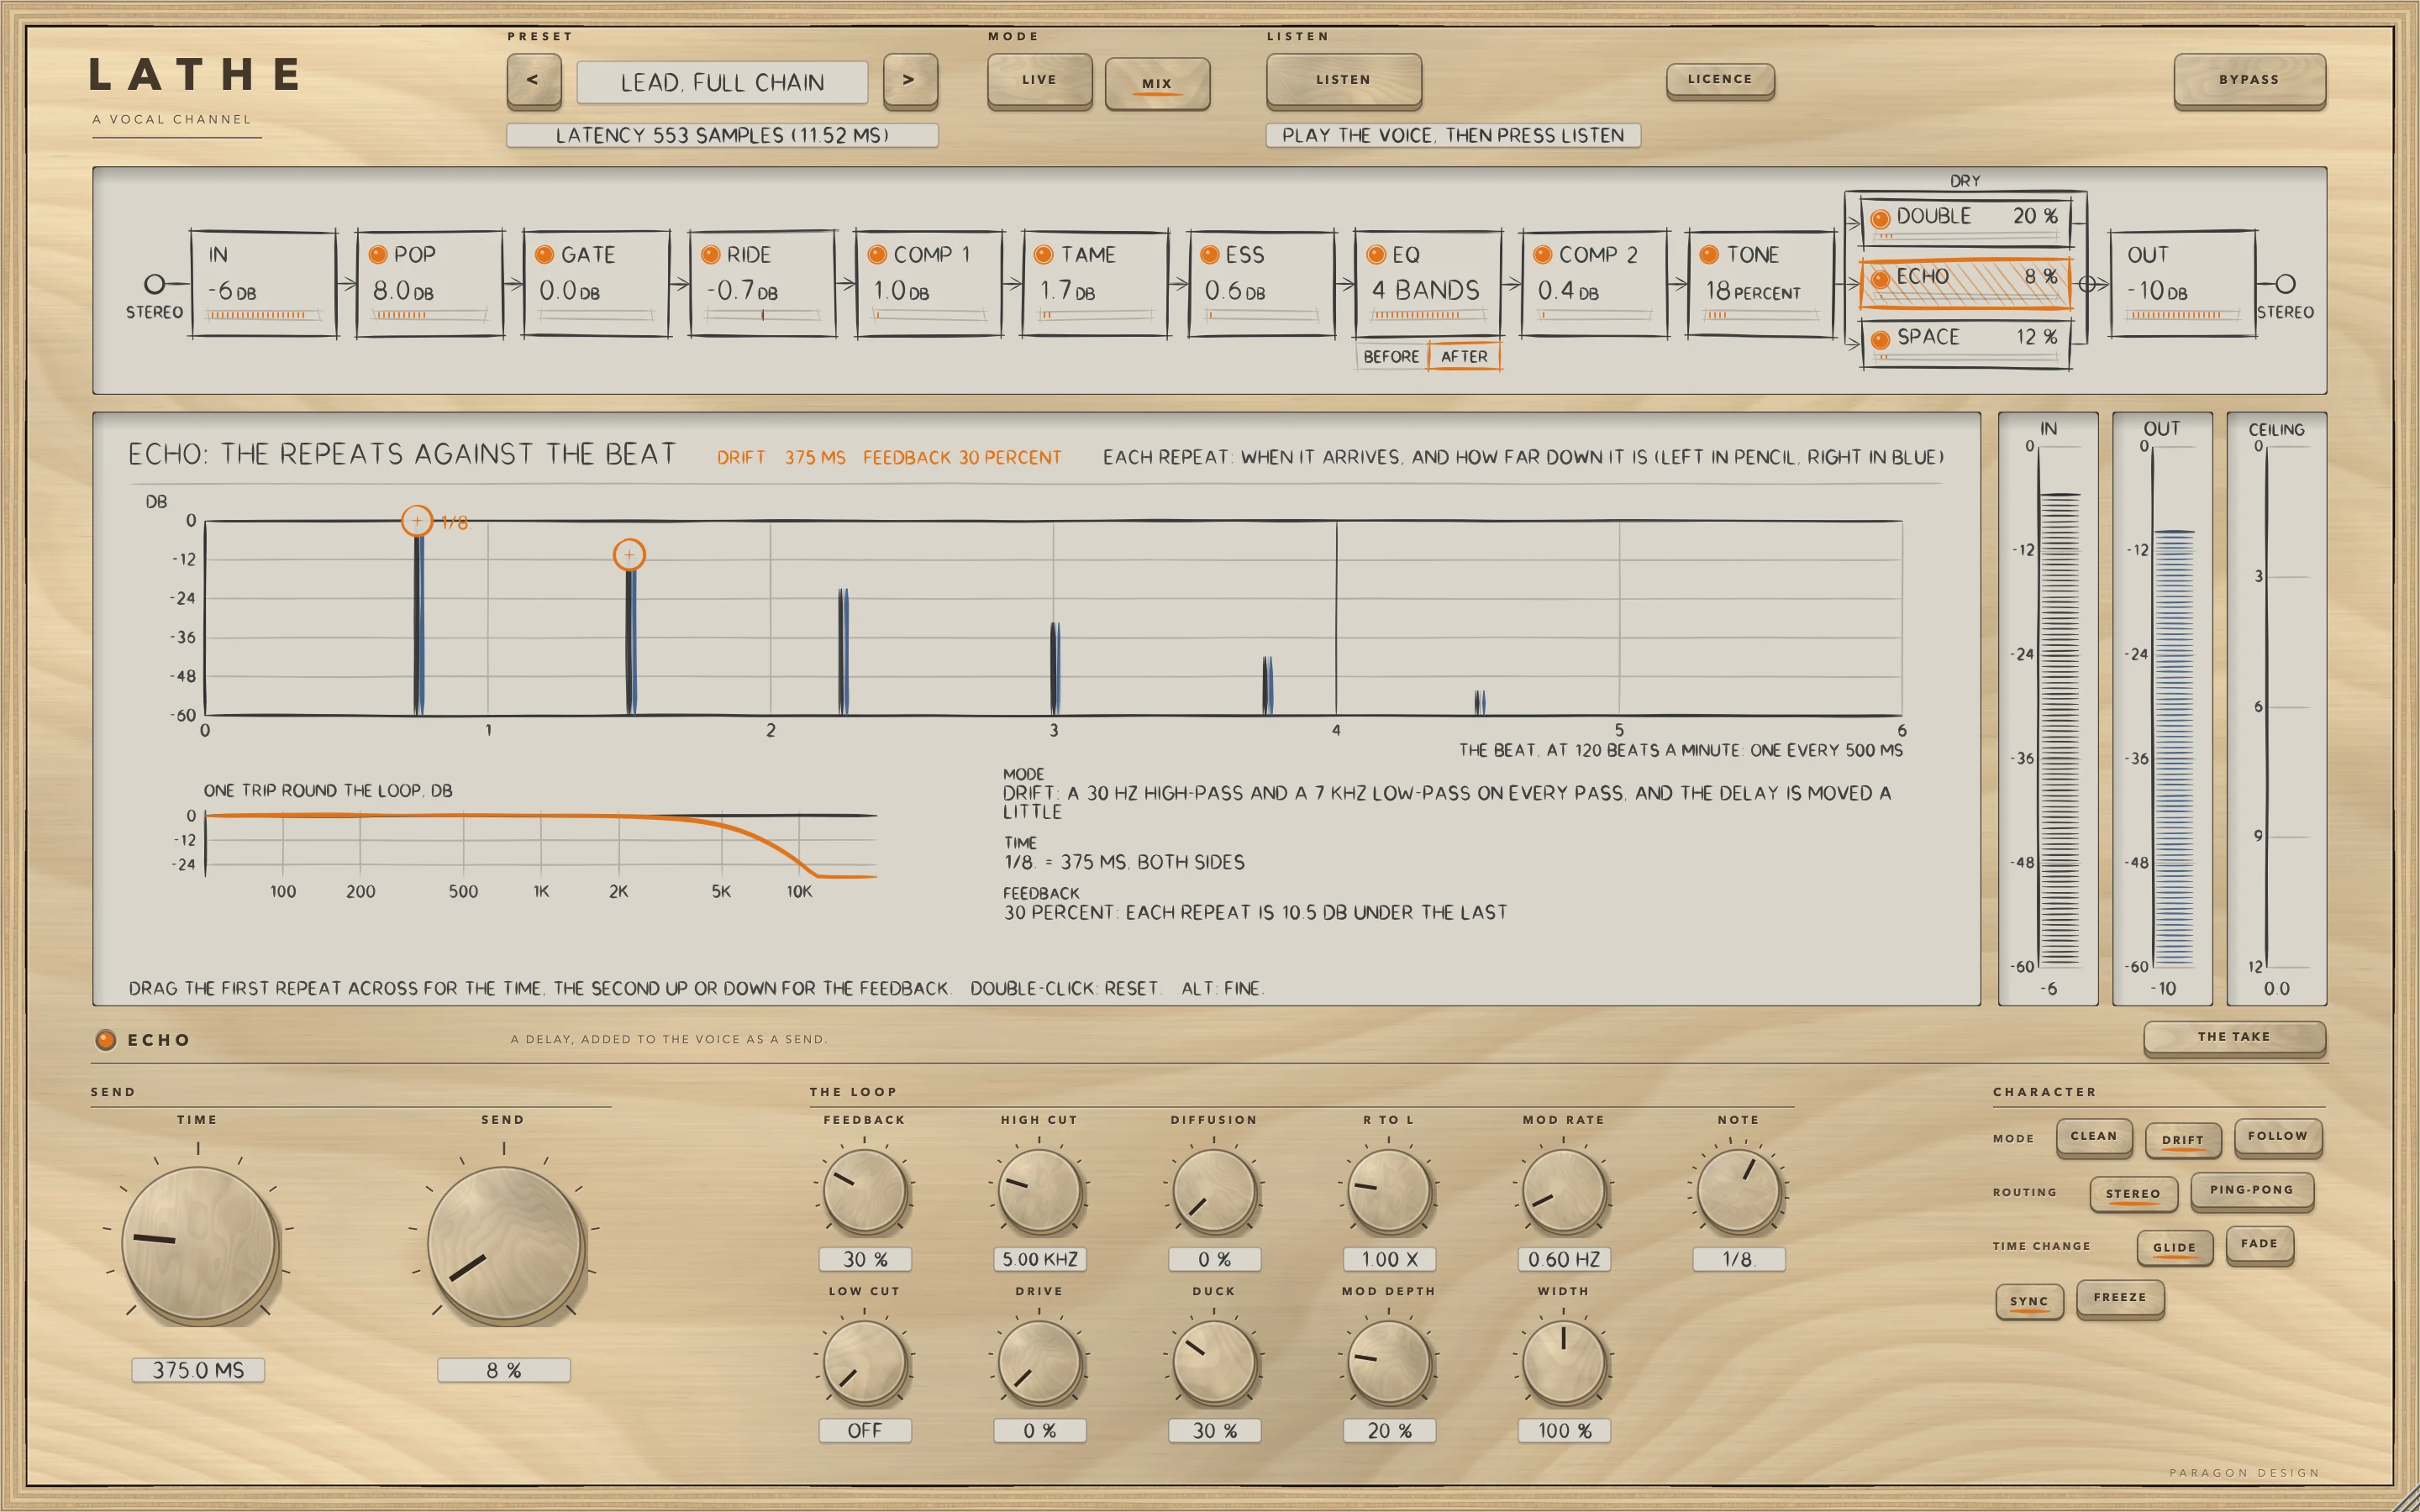Image resolution: width=2420 pixels, height=1512 pixels.
Task: Click the DIFFUSION knob
Action: click(1214, 1190)
